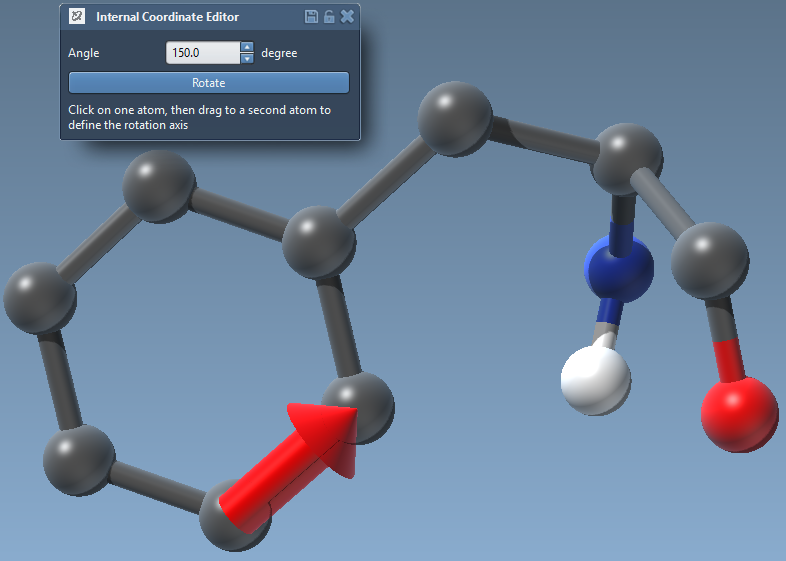This screenshot has width=786, height=561.
Task: Click the save icon in editor title bar
Action: (312, 17)
